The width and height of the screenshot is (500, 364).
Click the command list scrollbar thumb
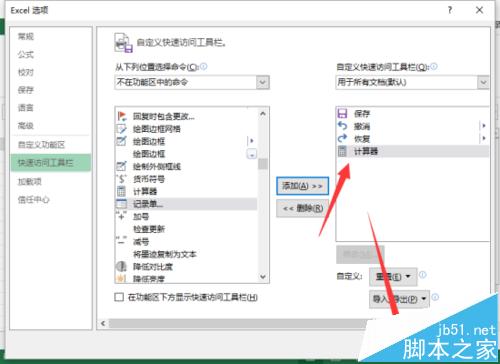(263, 164)
